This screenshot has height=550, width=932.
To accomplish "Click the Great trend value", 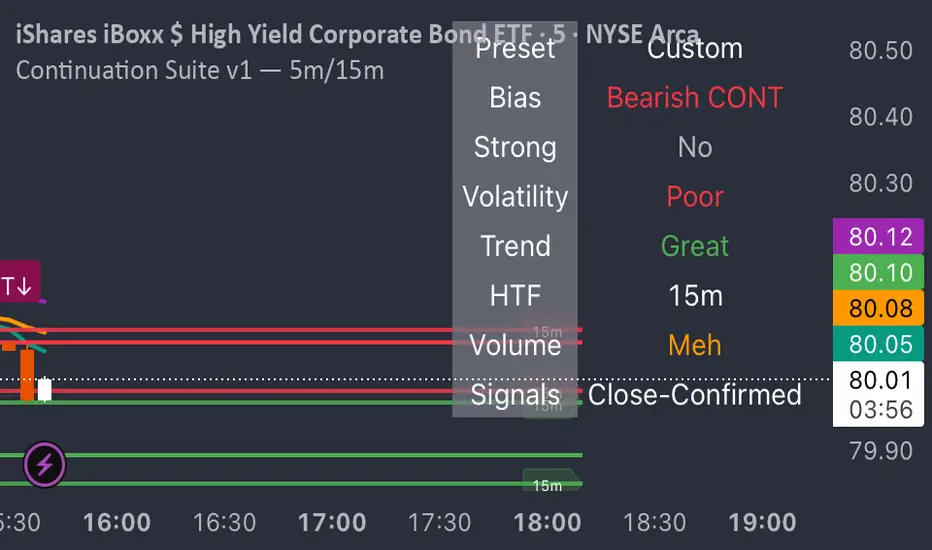I will [x=694, y=246].
